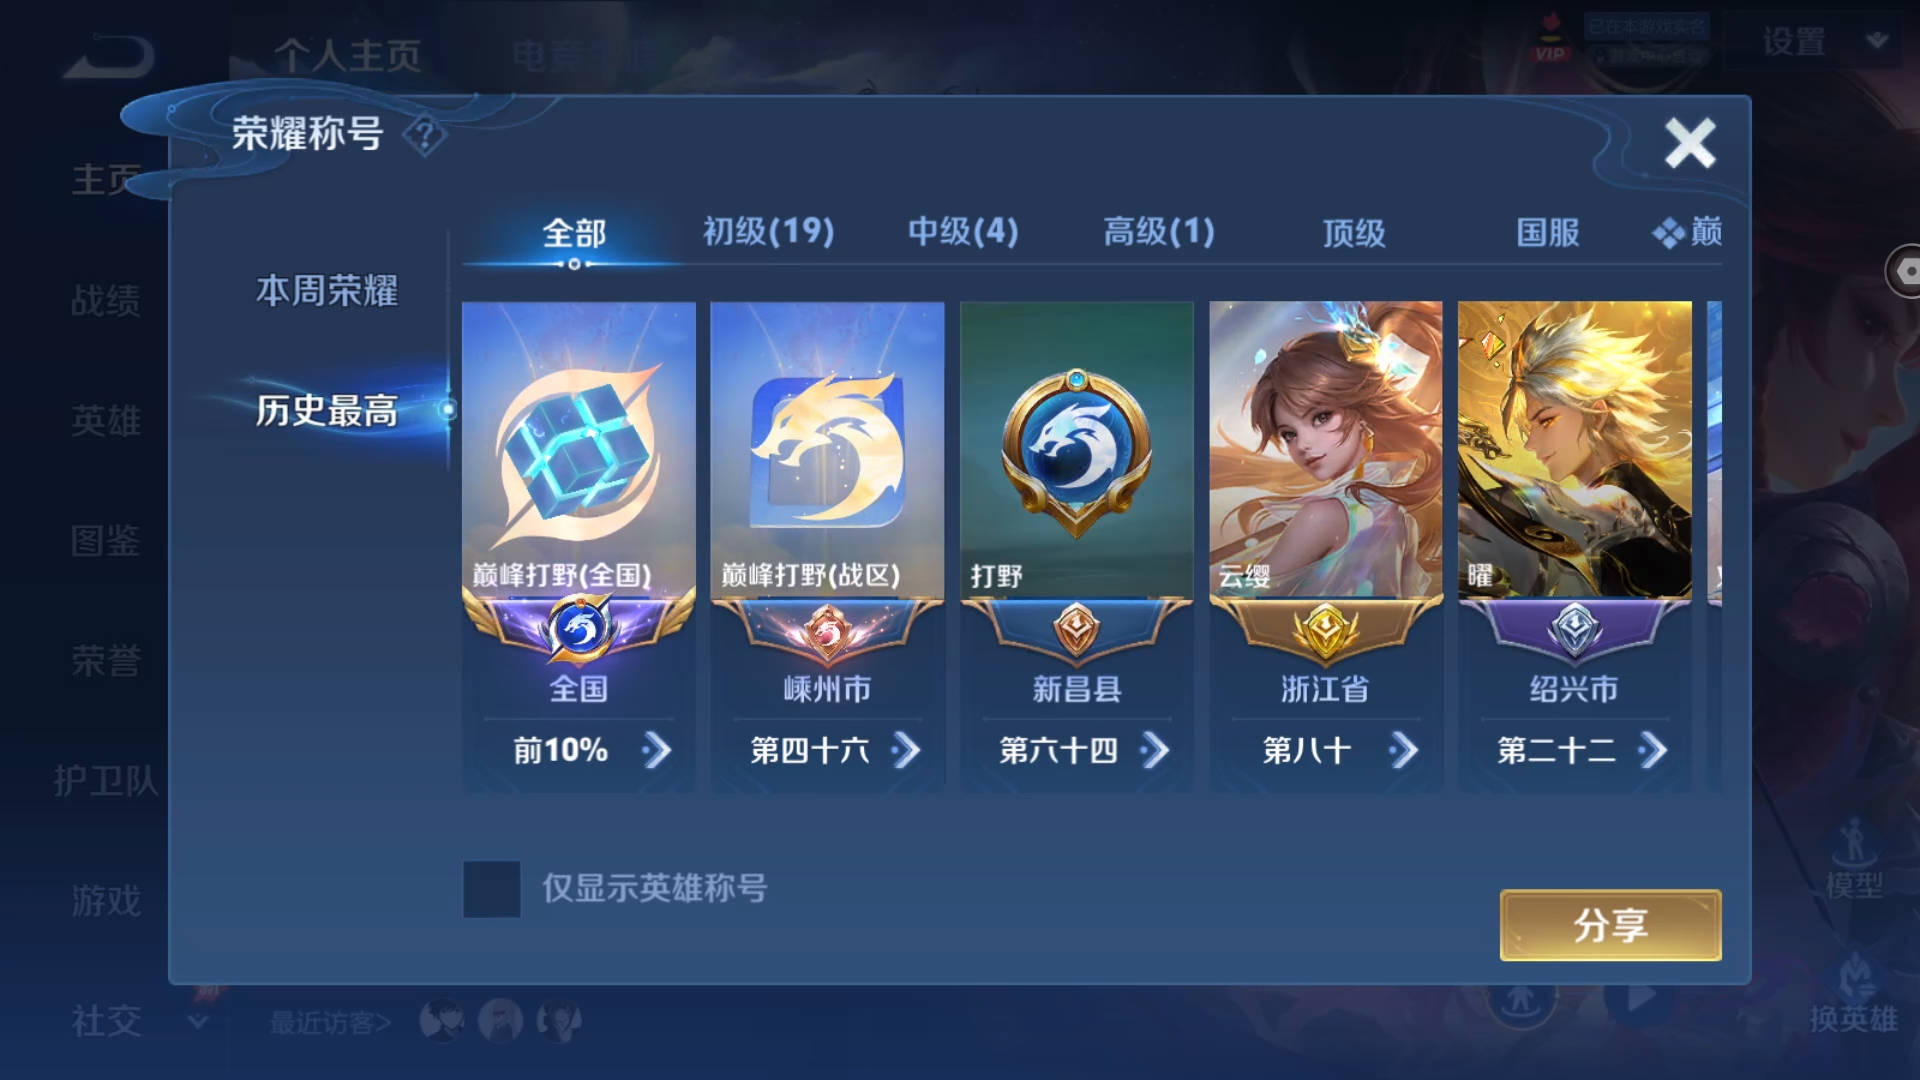Select the 云缨 hero portrait
The image size is (1920, 1080).
(x=1325, y=449)
